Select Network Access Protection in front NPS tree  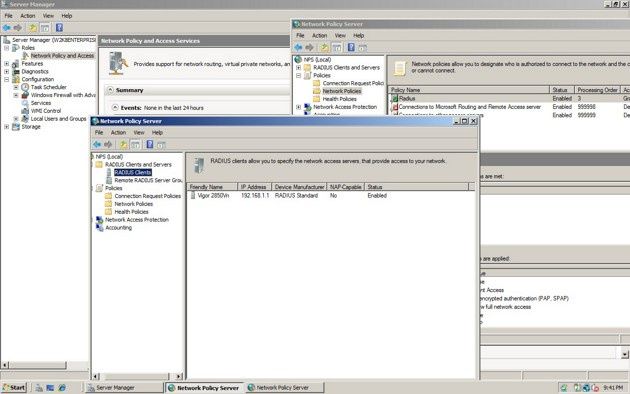[x=137, y=220]
